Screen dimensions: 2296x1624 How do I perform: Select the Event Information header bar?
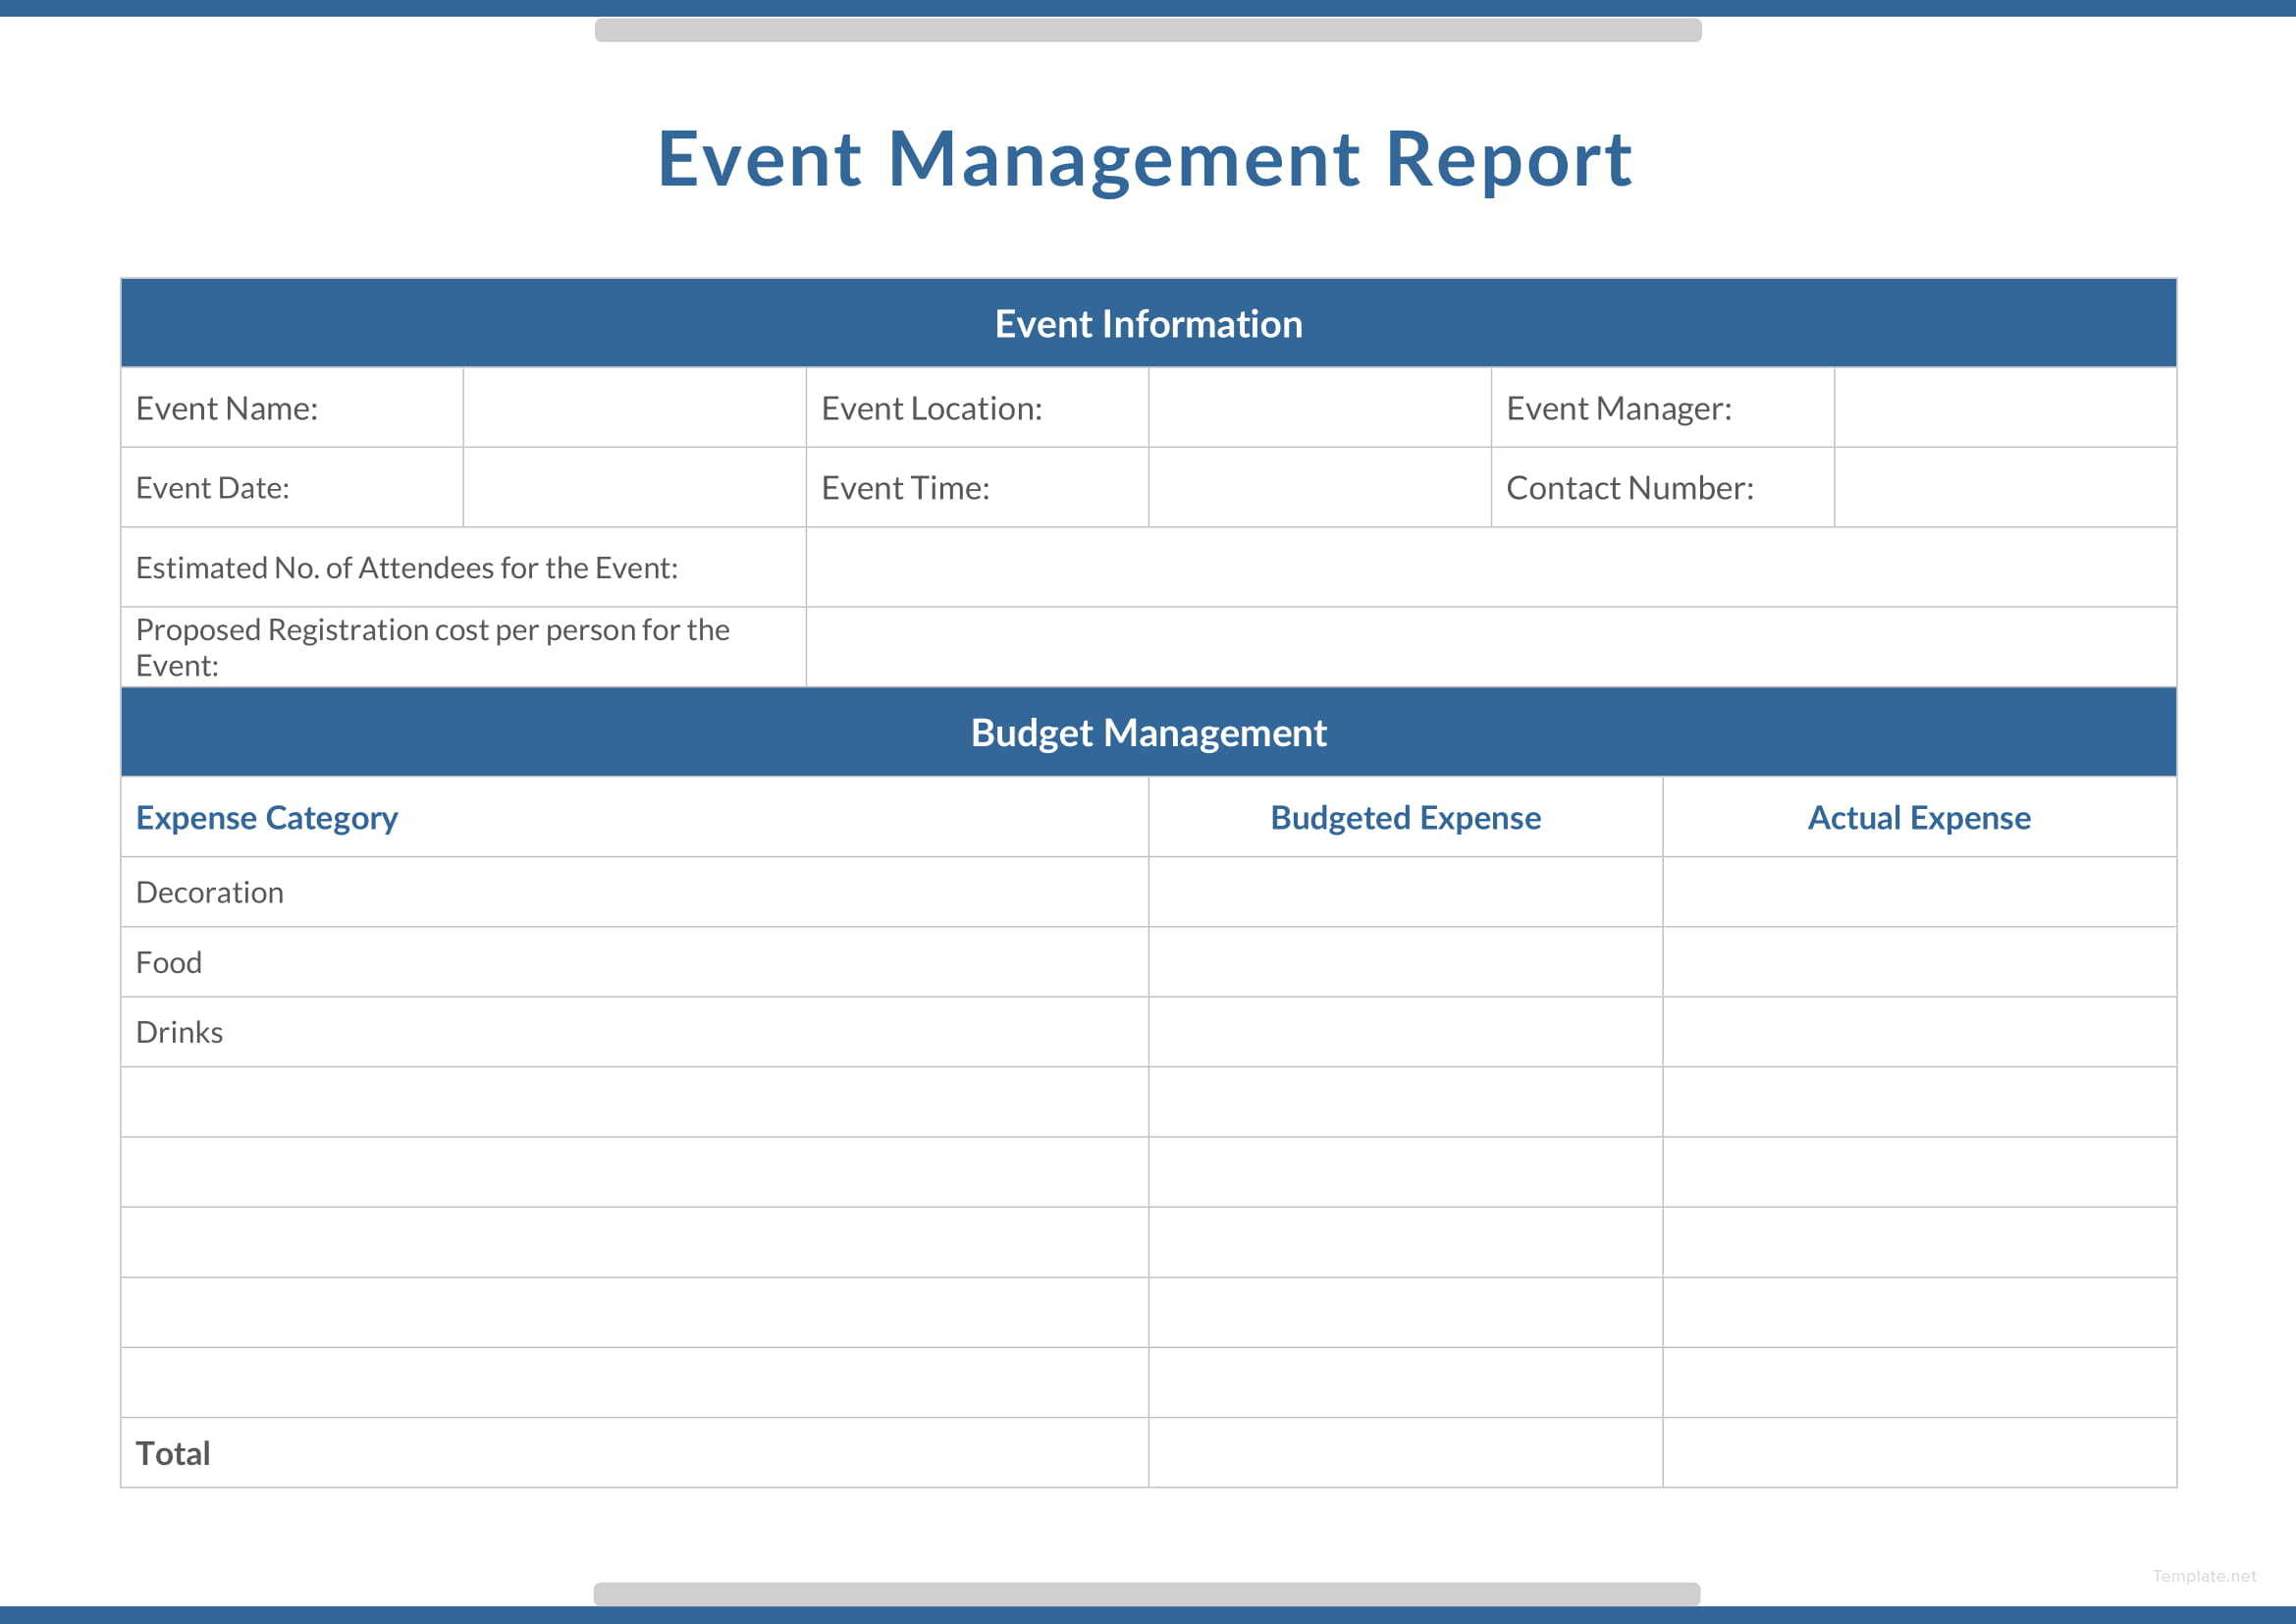1148,322
